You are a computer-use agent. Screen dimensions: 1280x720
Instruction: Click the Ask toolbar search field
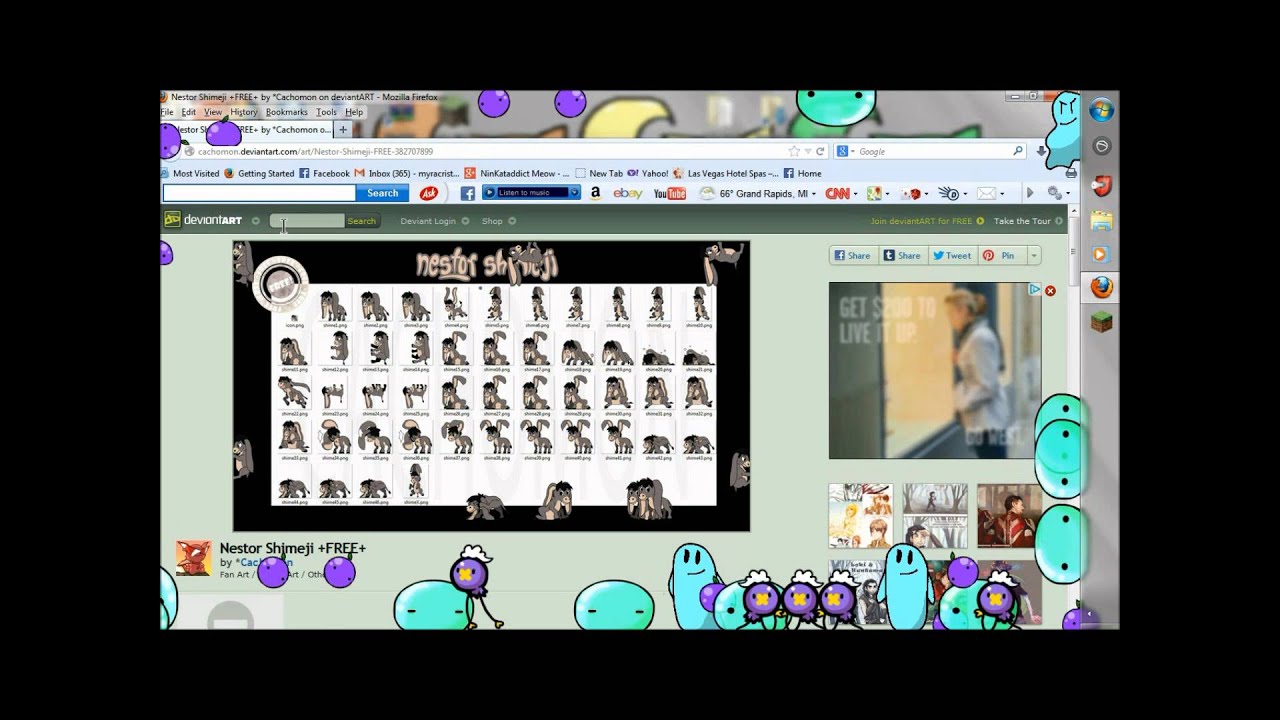tap(259, 193)
